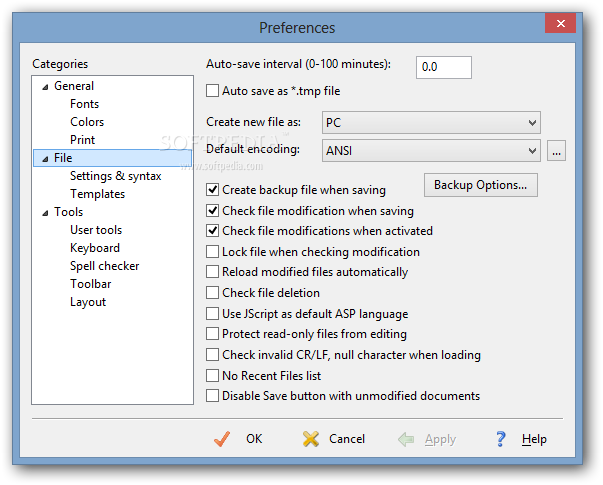The height and width of the screenshot is (485, 603).
Task: Focus the Auto-save interval input field
Action: pyautogui.click(x=444, y=67)
